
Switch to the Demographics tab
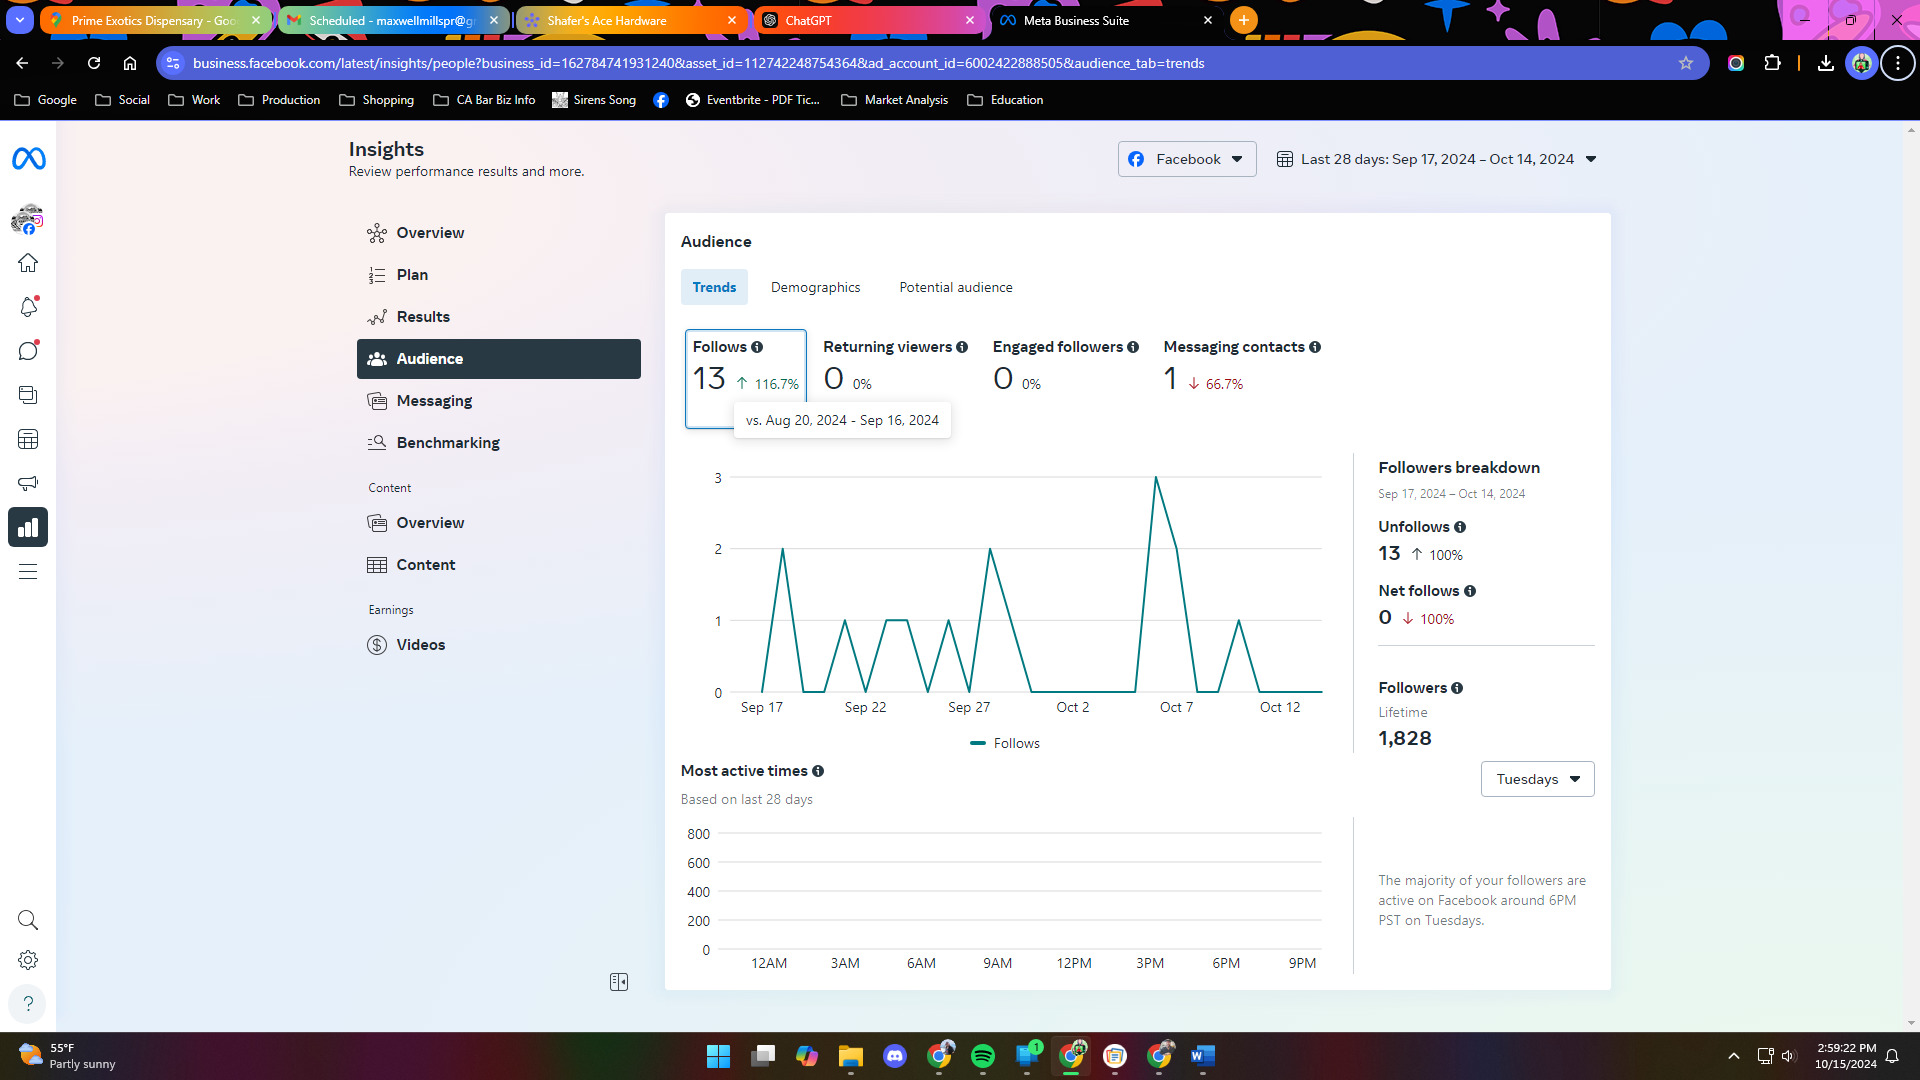(x=815, y=287)
